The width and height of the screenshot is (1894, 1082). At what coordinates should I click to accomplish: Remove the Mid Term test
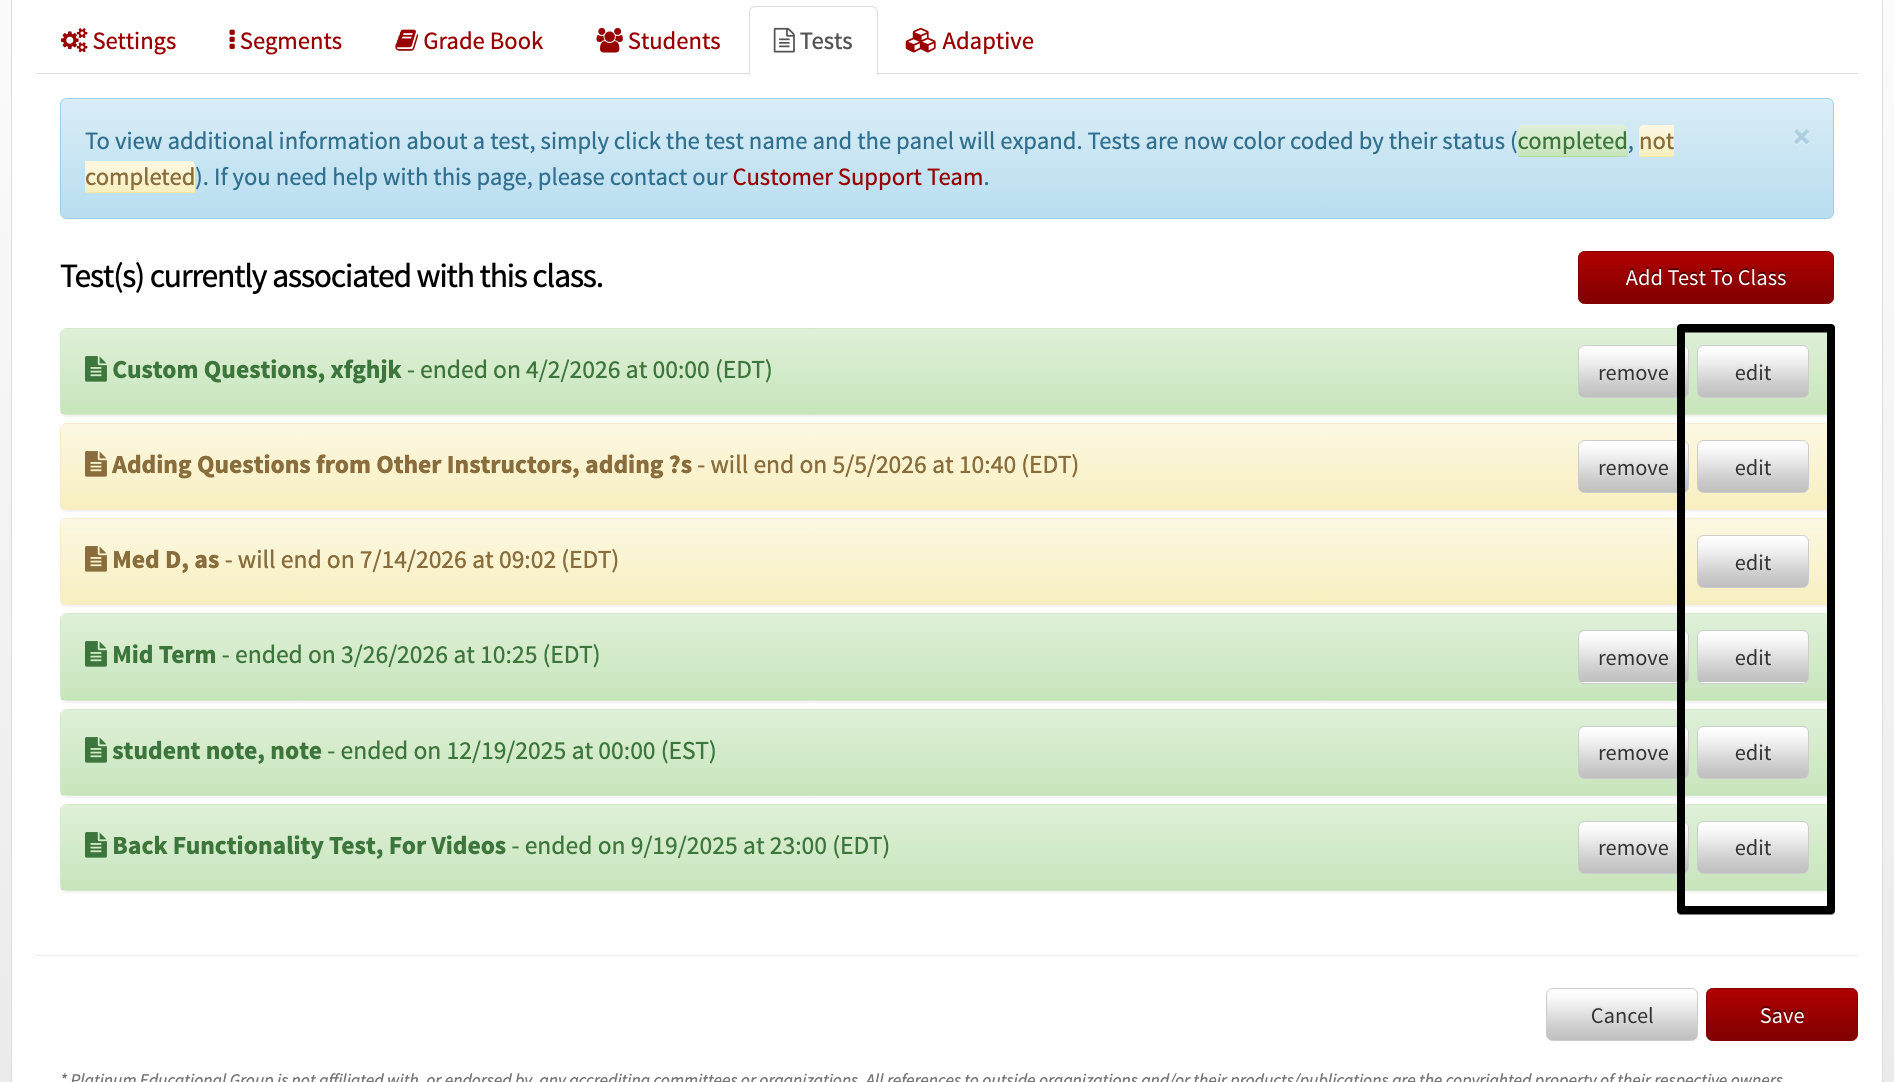1632,657
